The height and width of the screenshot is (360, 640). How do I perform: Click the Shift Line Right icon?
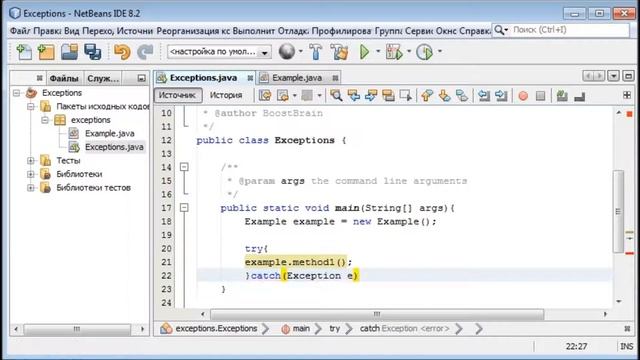501,96
